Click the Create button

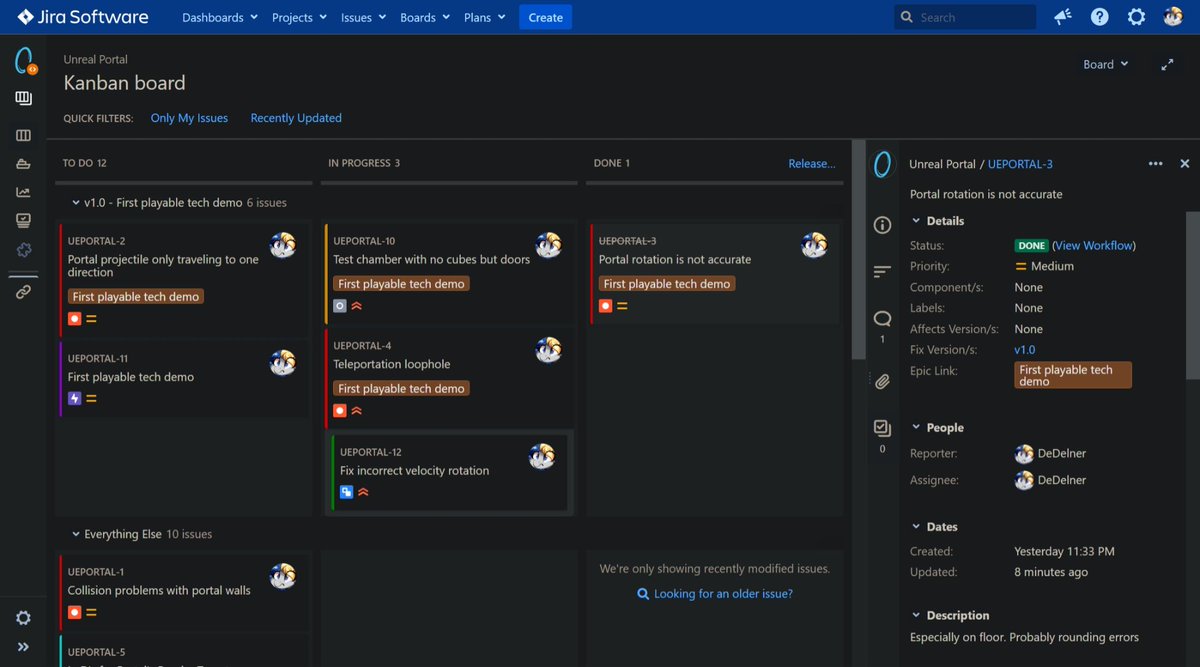pyautogui.click(x=545, y=17)
